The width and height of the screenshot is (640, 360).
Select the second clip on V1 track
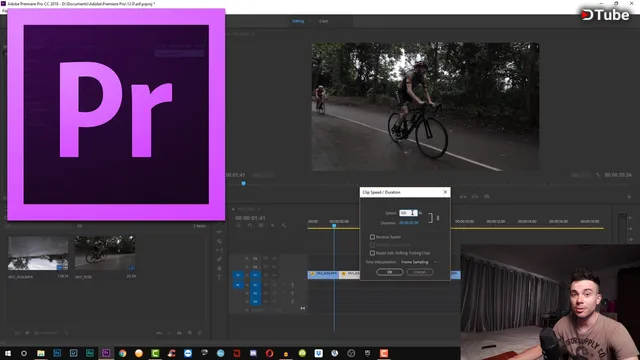click(349, 274)
